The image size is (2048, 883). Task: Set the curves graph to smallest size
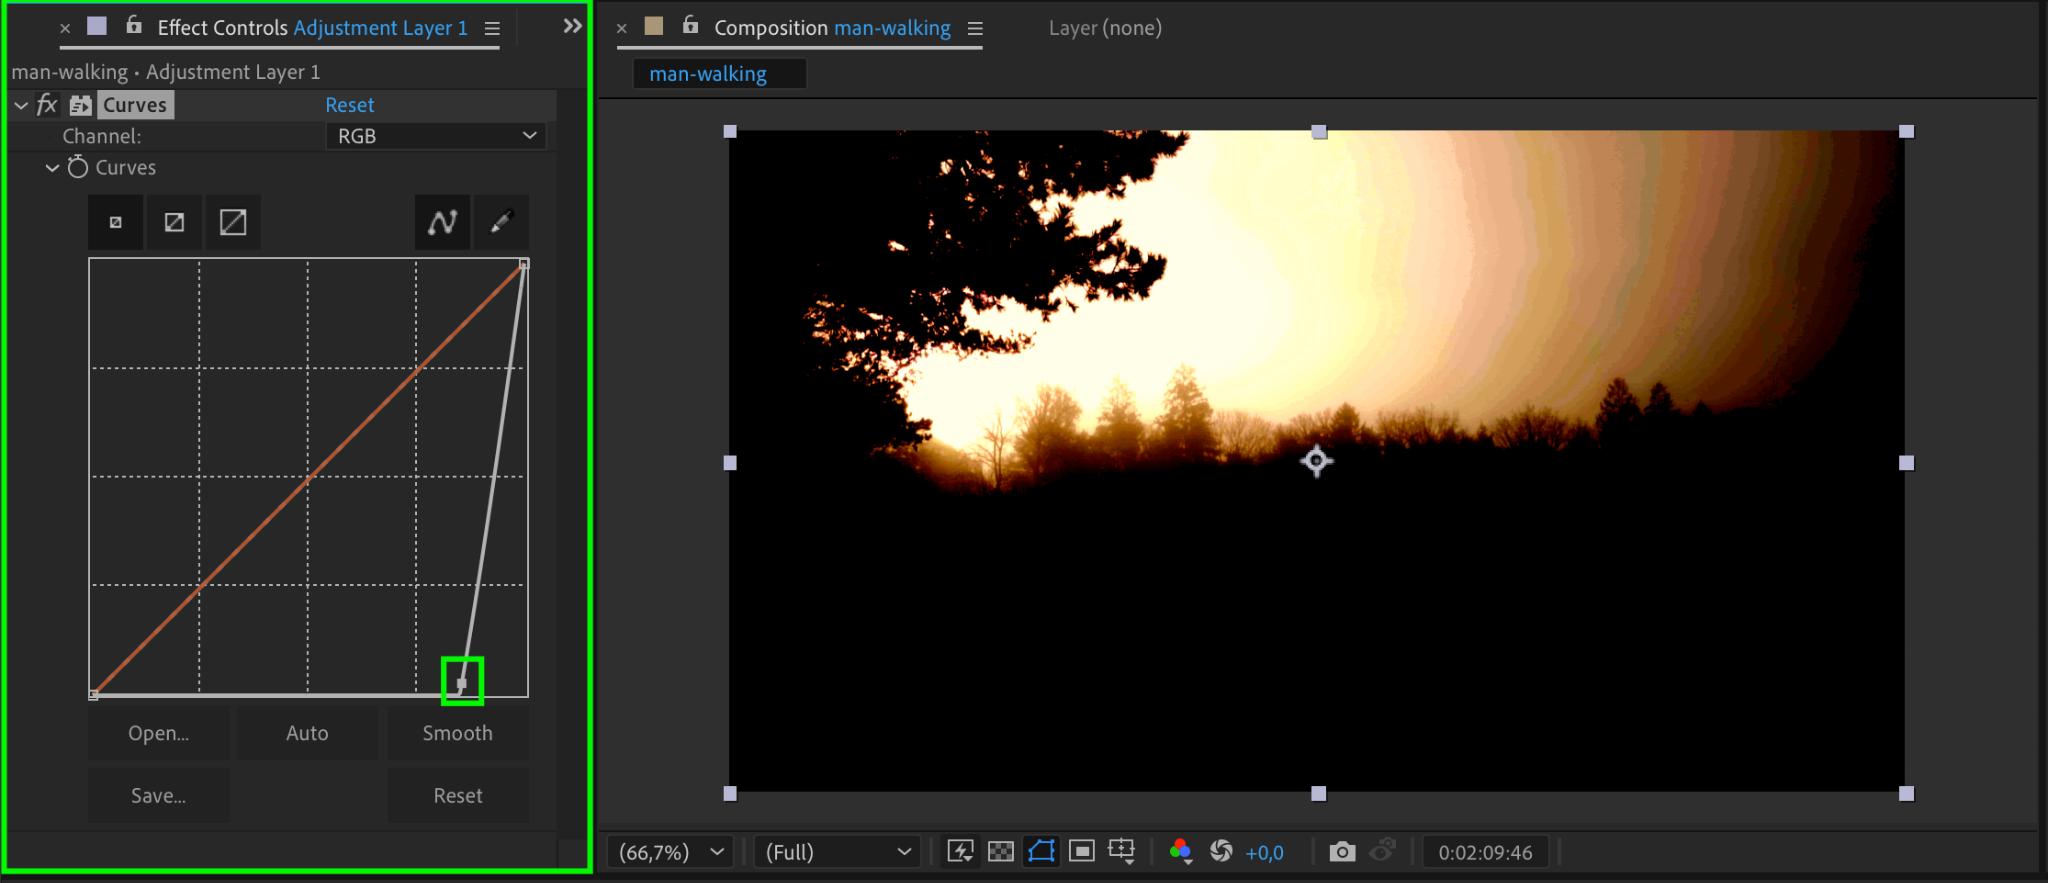[116, 222]
